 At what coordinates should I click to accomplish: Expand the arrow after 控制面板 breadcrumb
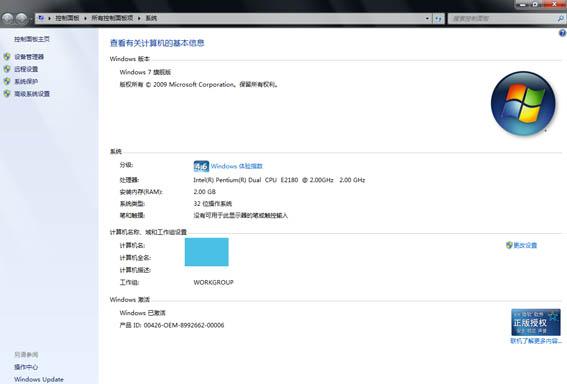[x=85, y=18]
